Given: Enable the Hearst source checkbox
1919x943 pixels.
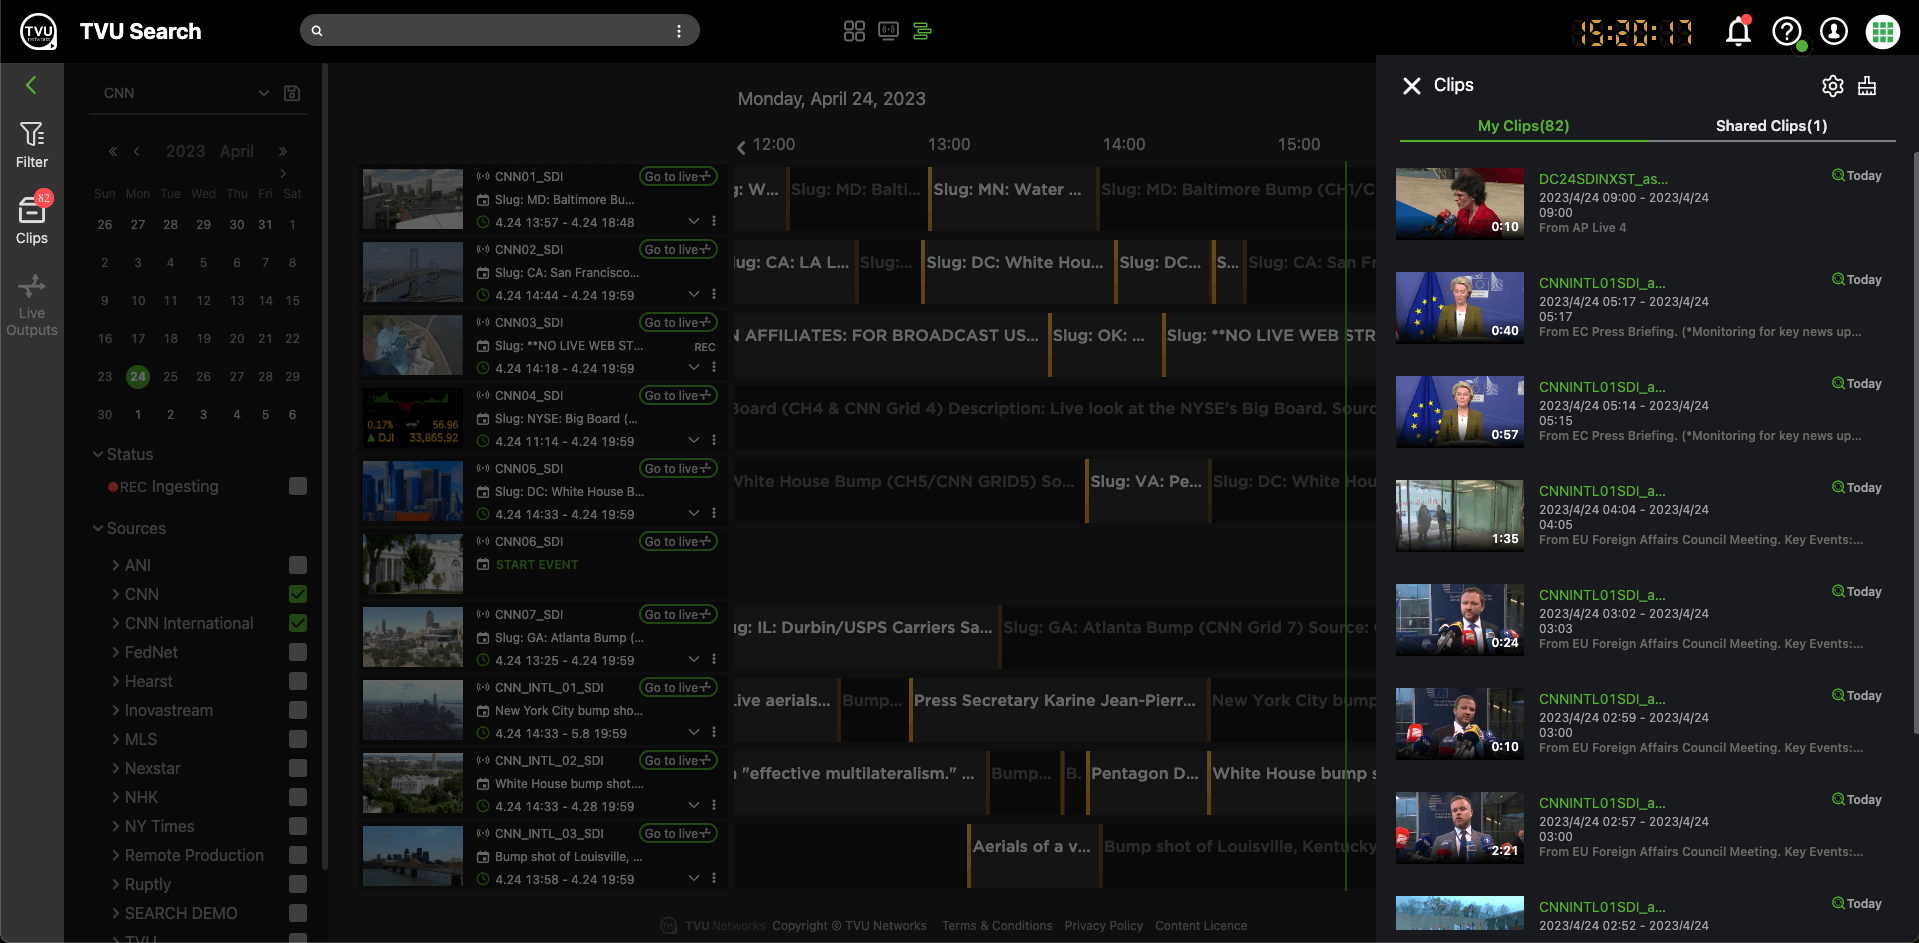Looking at the screenshot, I should [298, 681].
